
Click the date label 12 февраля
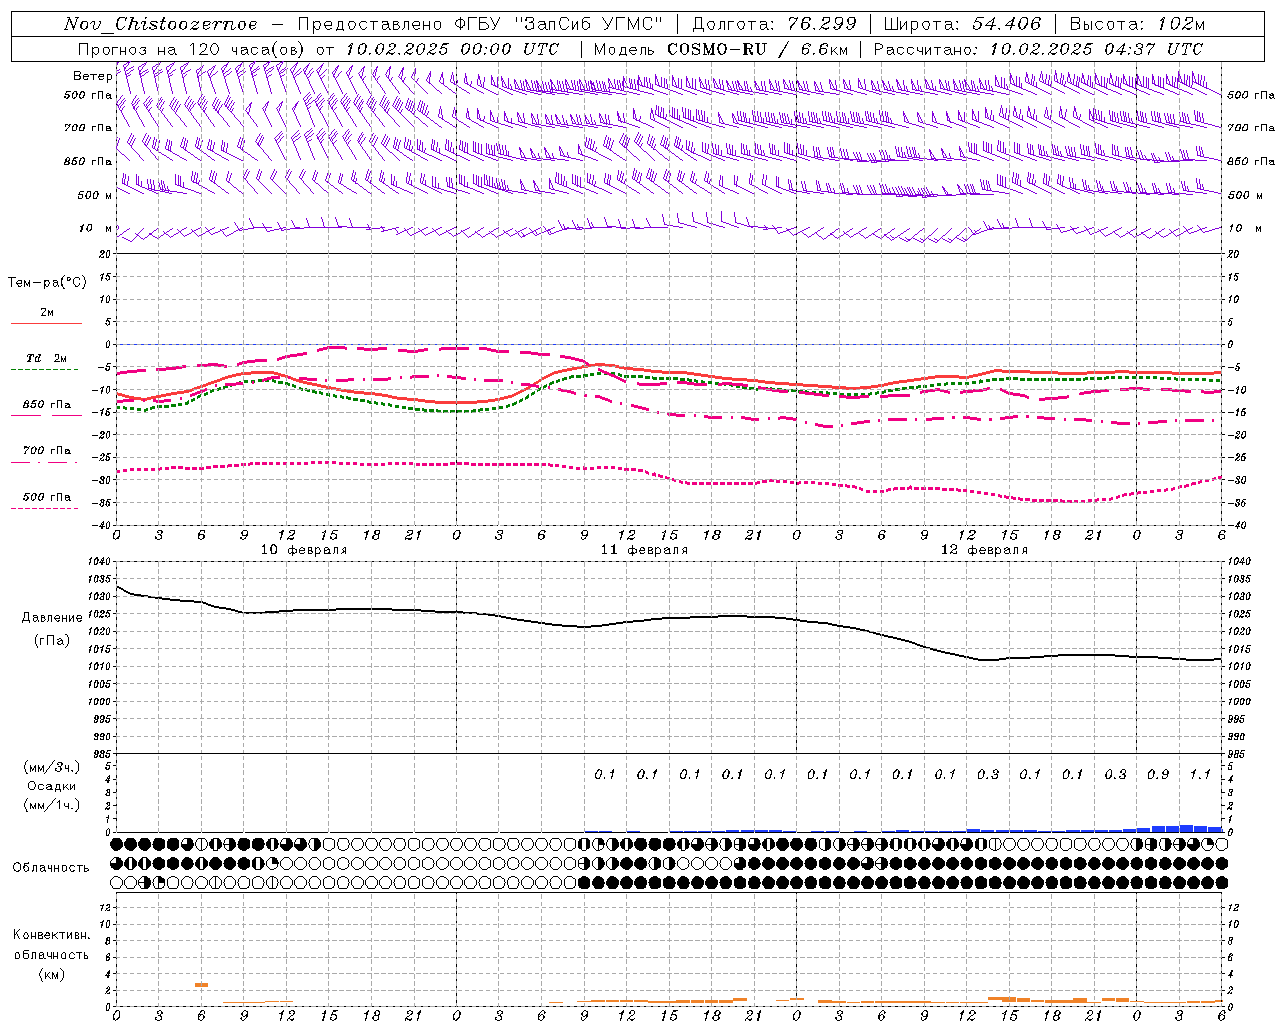click(x=984, y=550)
